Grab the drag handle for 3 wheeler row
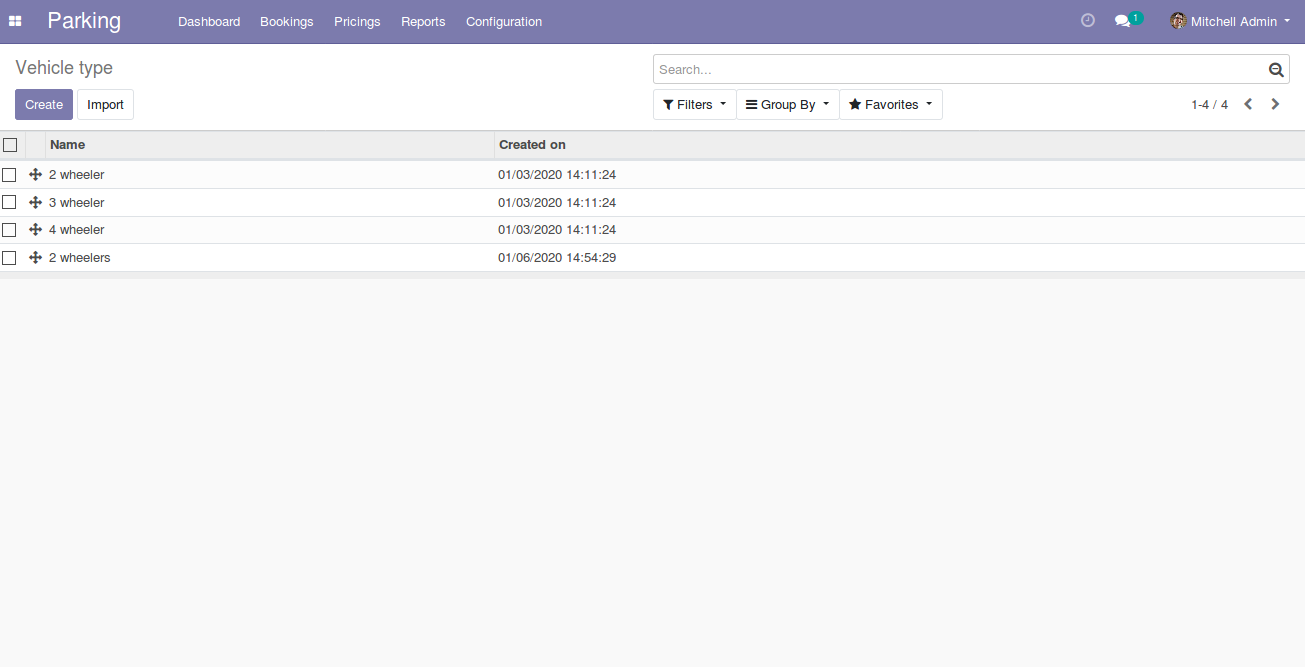The height and width of the screenshot is (667, 1305). click(36, 203)
